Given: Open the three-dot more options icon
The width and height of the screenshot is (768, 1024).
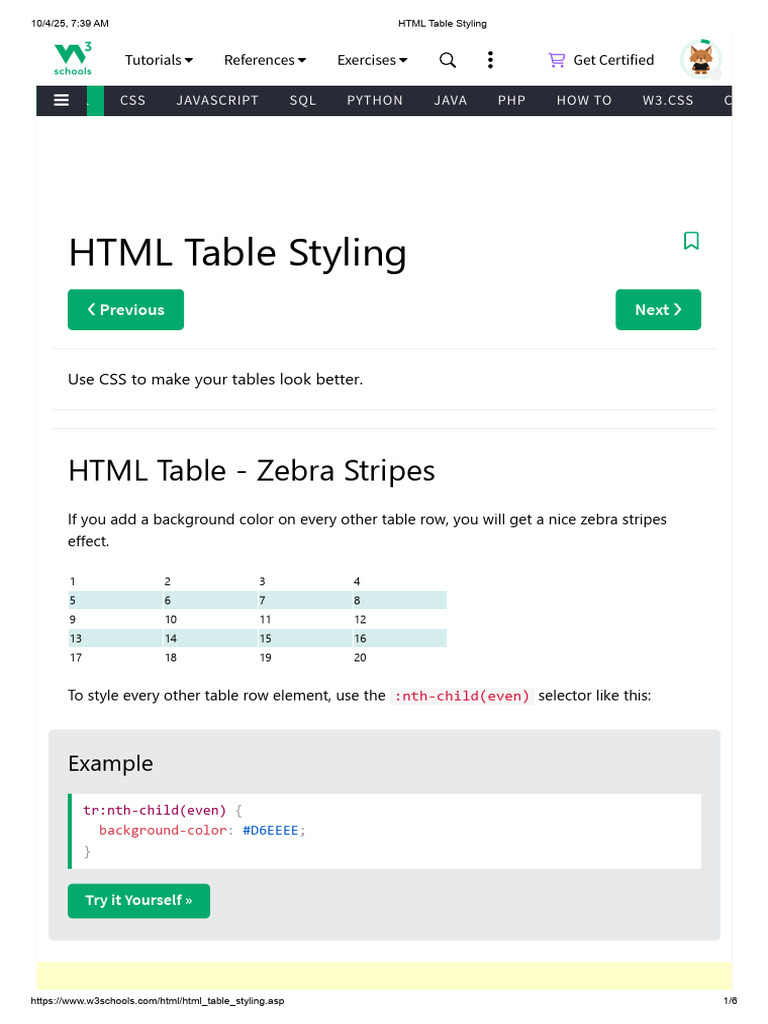Looking at the screenshot, I should tap(490, 60).
